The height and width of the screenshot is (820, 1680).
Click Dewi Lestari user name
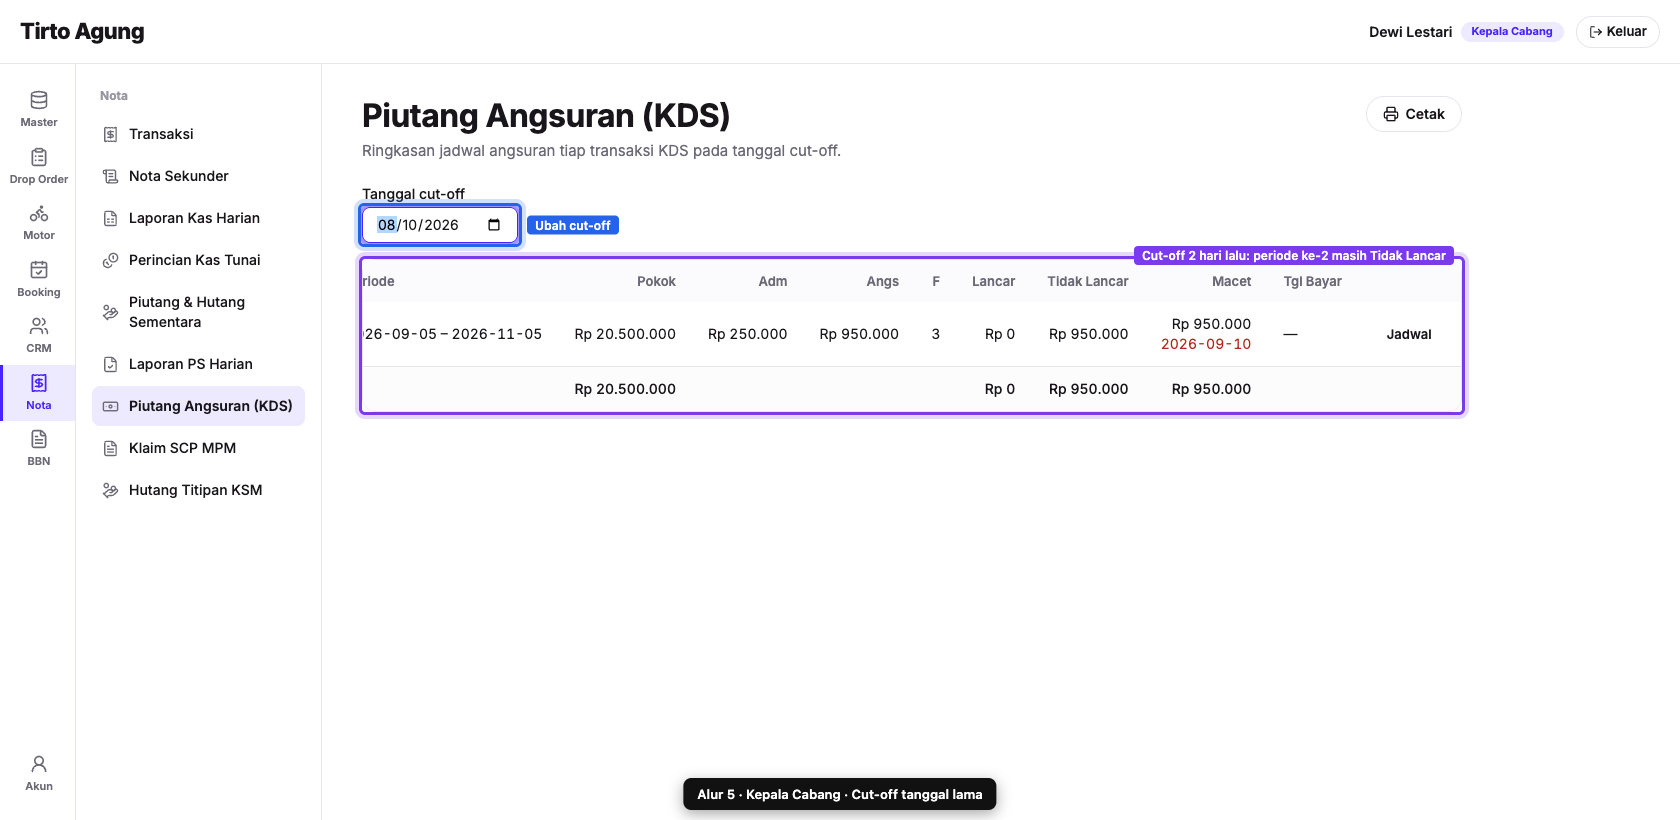point(1410,32)
